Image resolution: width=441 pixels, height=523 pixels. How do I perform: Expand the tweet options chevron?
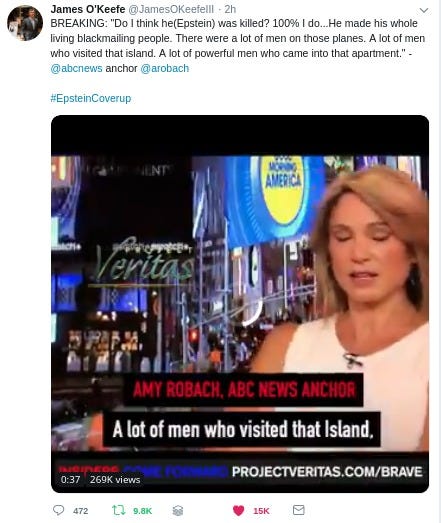tap(424, 10)
